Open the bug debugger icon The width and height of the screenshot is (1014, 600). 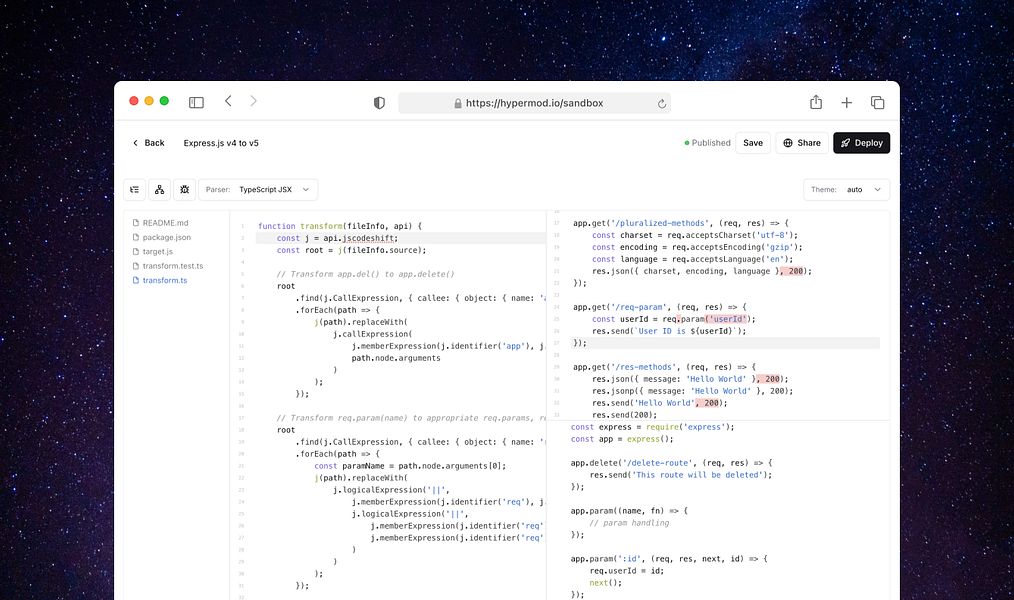click(184, 189)
